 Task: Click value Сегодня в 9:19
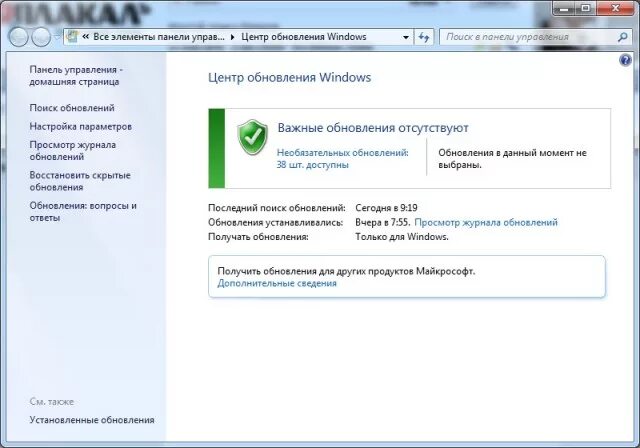click(386, 208)
